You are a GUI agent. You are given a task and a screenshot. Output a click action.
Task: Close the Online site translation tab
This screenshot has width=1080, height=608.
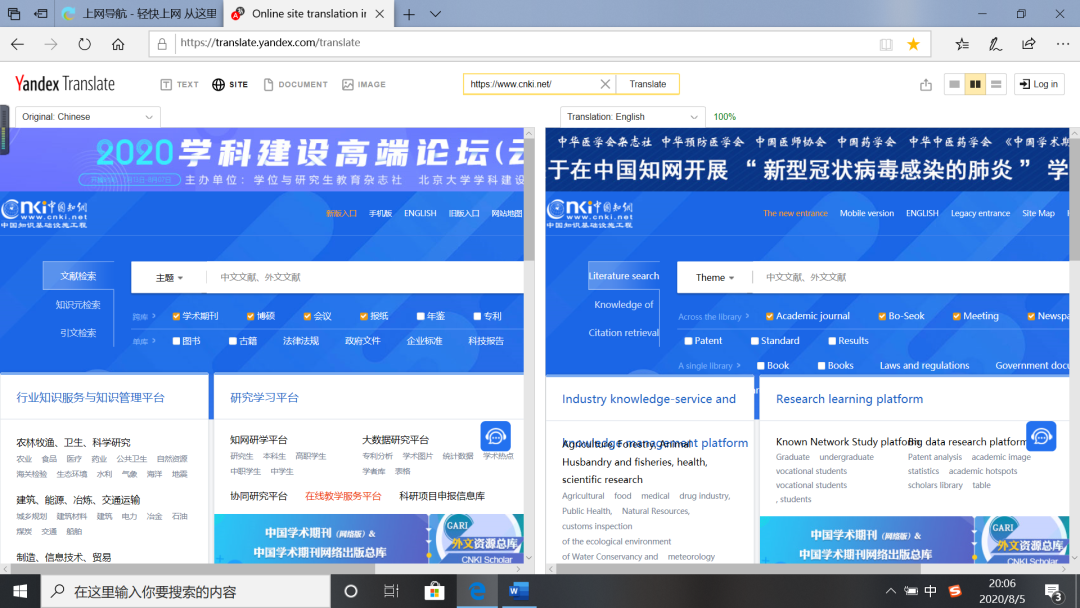coord(380,14)
